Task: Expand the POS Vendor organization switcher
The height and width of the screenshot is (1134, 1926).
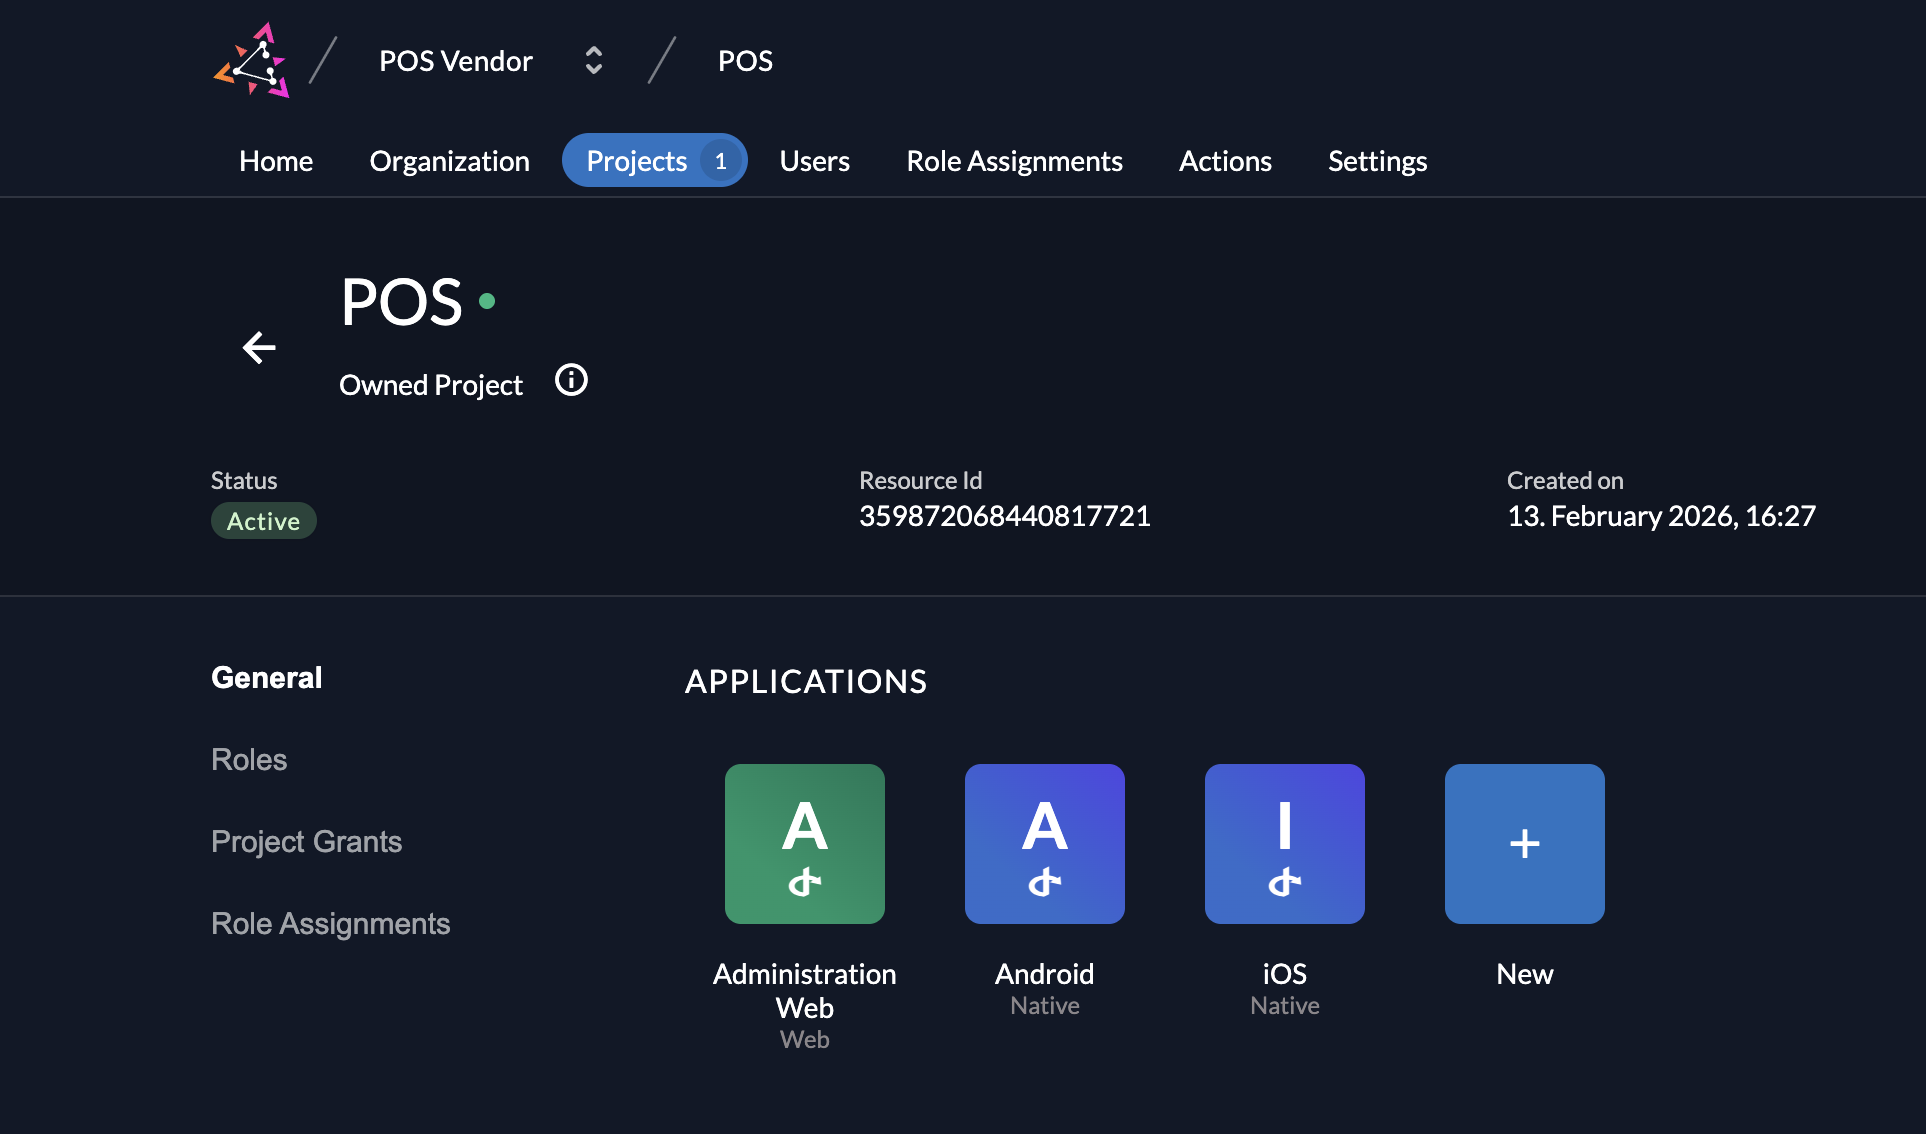Action: pos(593,61)
